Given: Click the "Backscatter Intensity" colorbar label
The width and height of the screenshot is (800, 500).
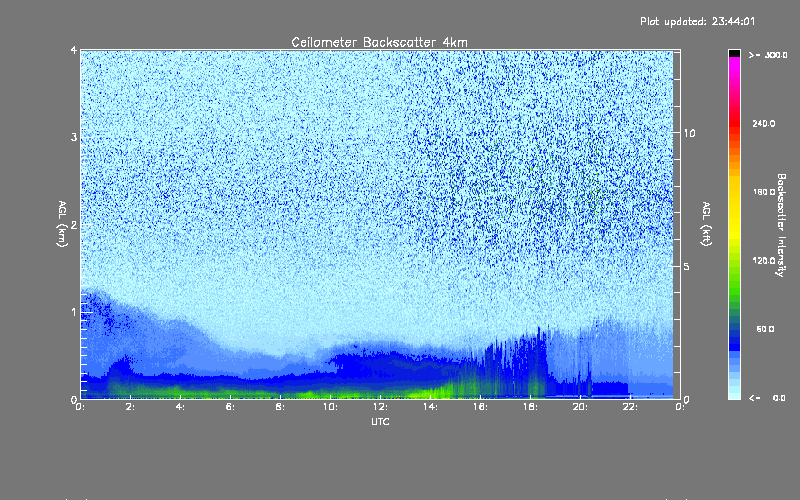Looking at the screenshot, I should (781, 225).
